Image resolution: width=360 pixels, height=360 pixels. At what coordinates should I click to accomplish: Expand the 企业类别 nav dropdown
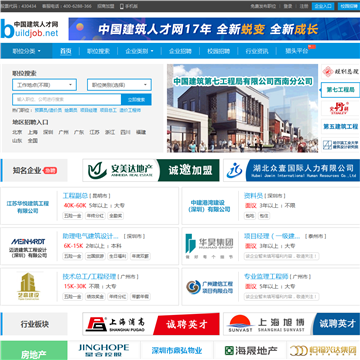(139, 51)
